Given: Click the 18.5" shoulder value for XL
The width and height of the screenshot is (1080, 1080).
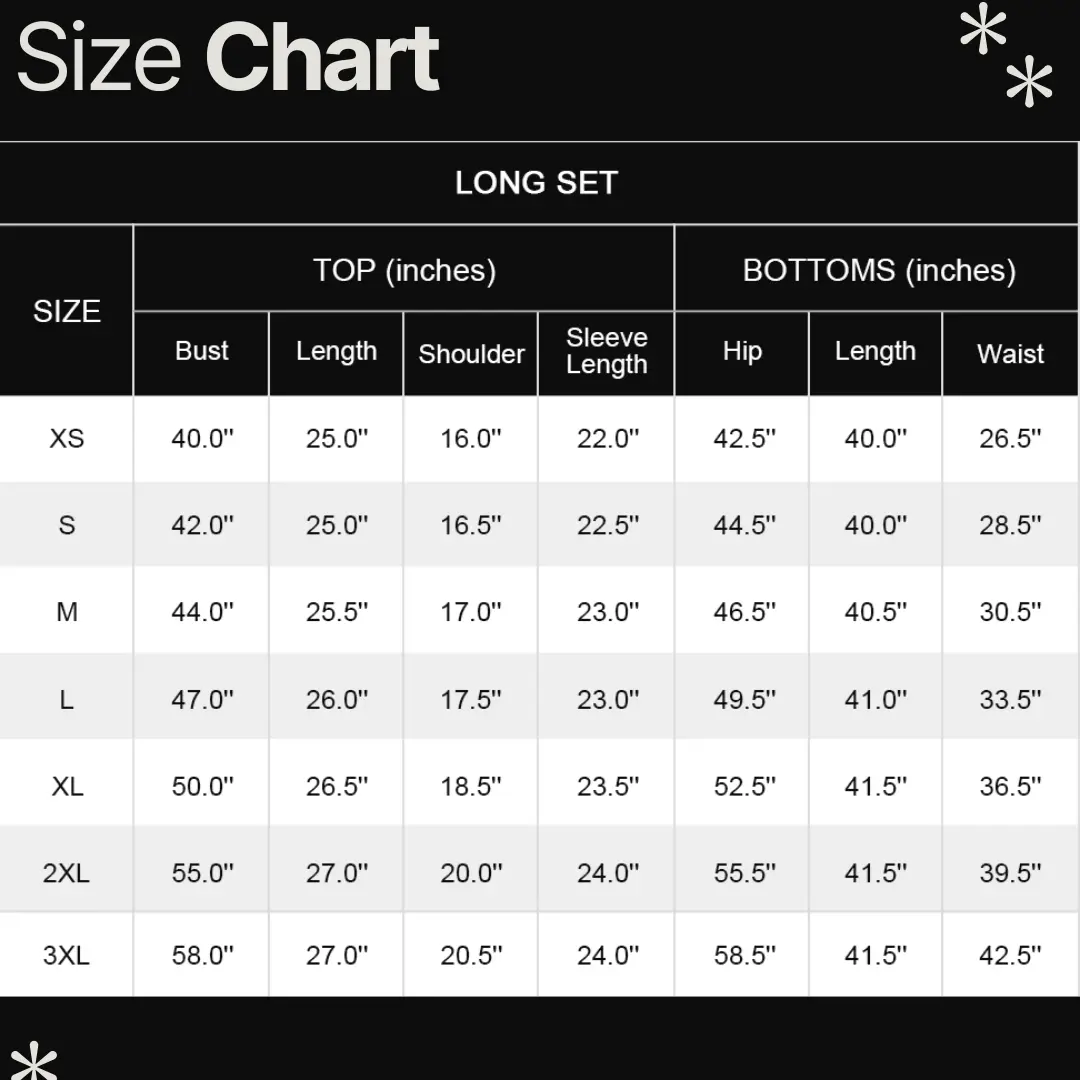Looking at the screenshot, I should (471, 786).
